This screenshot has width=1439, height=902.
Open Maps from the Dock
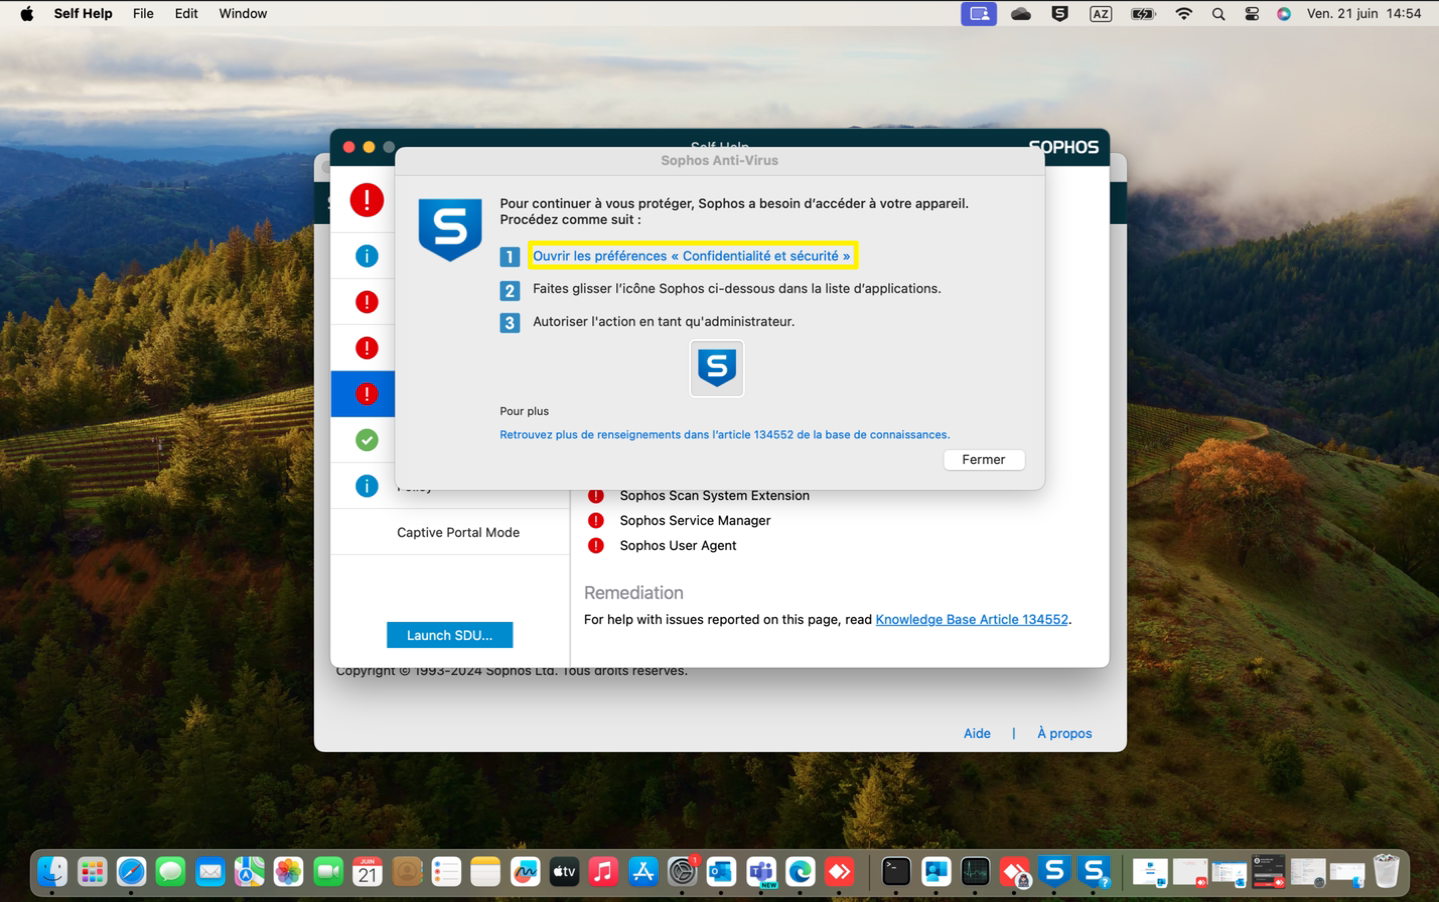pos(249,872)
